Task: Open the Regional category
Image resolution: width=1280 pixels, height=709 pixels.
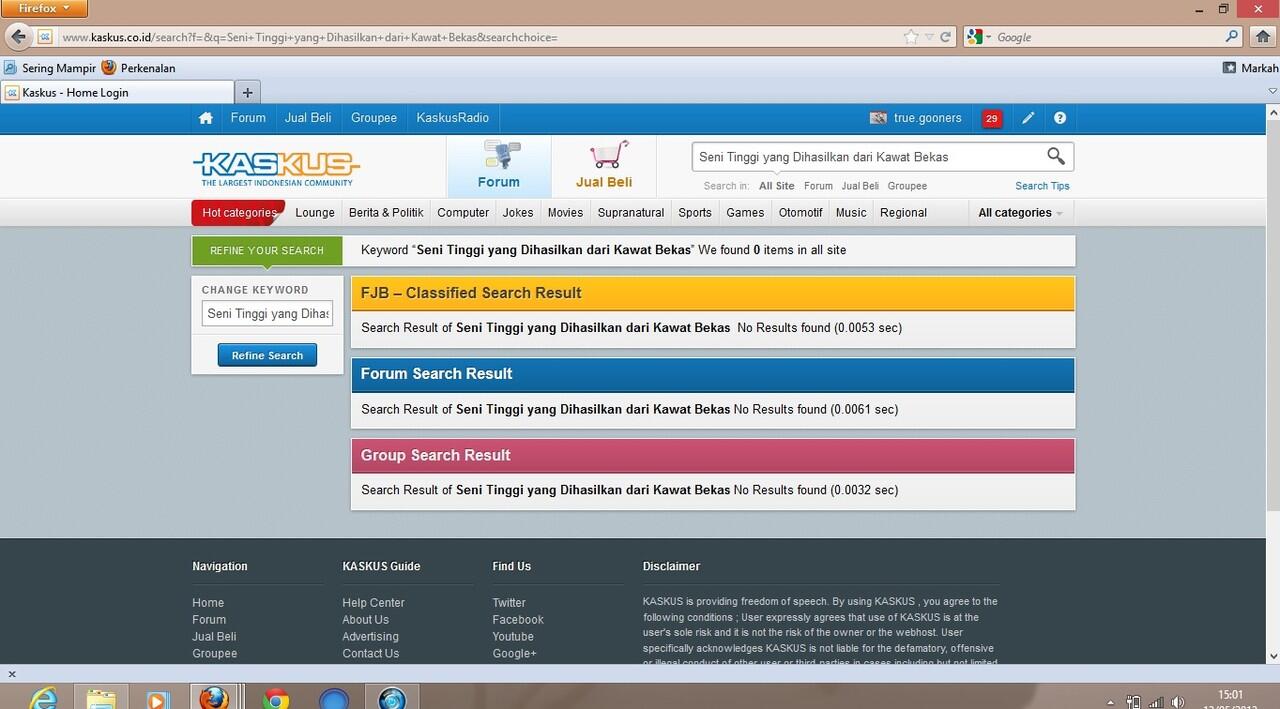Action: pyautogui.click(x=904, y=213)
